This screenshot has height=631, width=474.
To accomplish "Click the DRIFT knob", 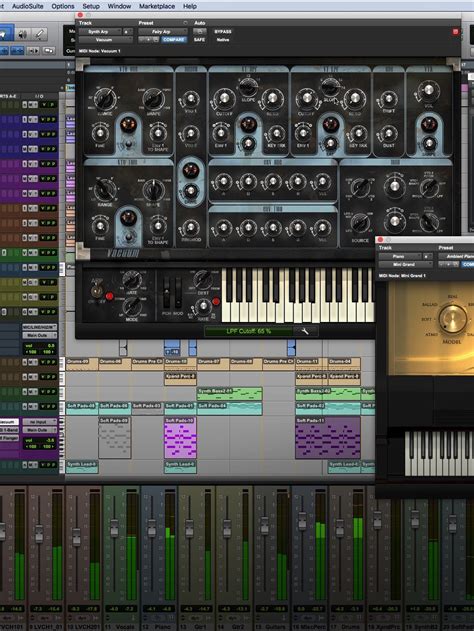I will point(389,99).
